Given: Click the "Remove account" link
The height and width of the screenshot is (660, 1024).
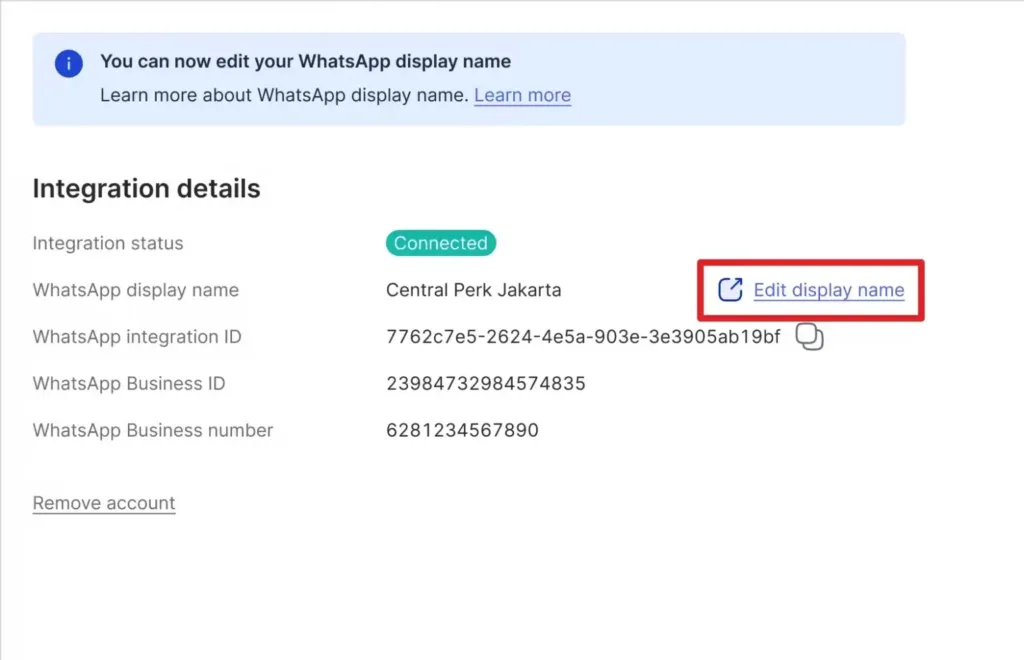Looking at the screenshot, I should (x=103, y=502).
